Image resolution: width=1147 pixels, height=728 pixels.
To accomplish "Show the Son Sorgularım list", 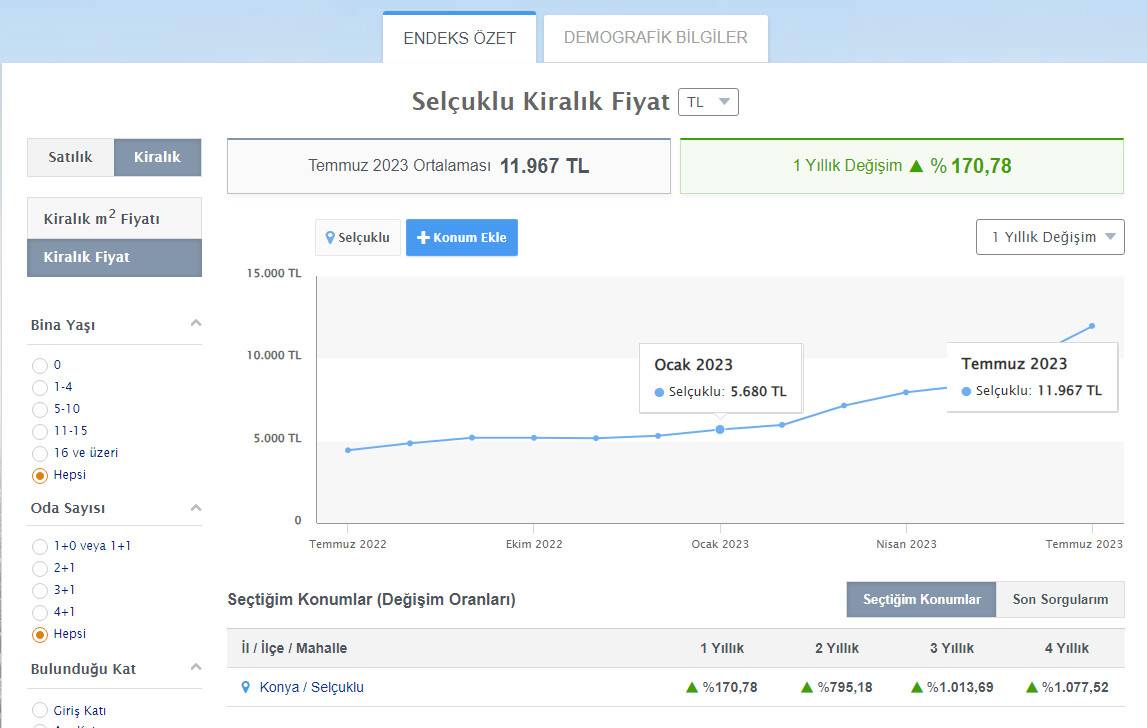I will (1060, 599).
